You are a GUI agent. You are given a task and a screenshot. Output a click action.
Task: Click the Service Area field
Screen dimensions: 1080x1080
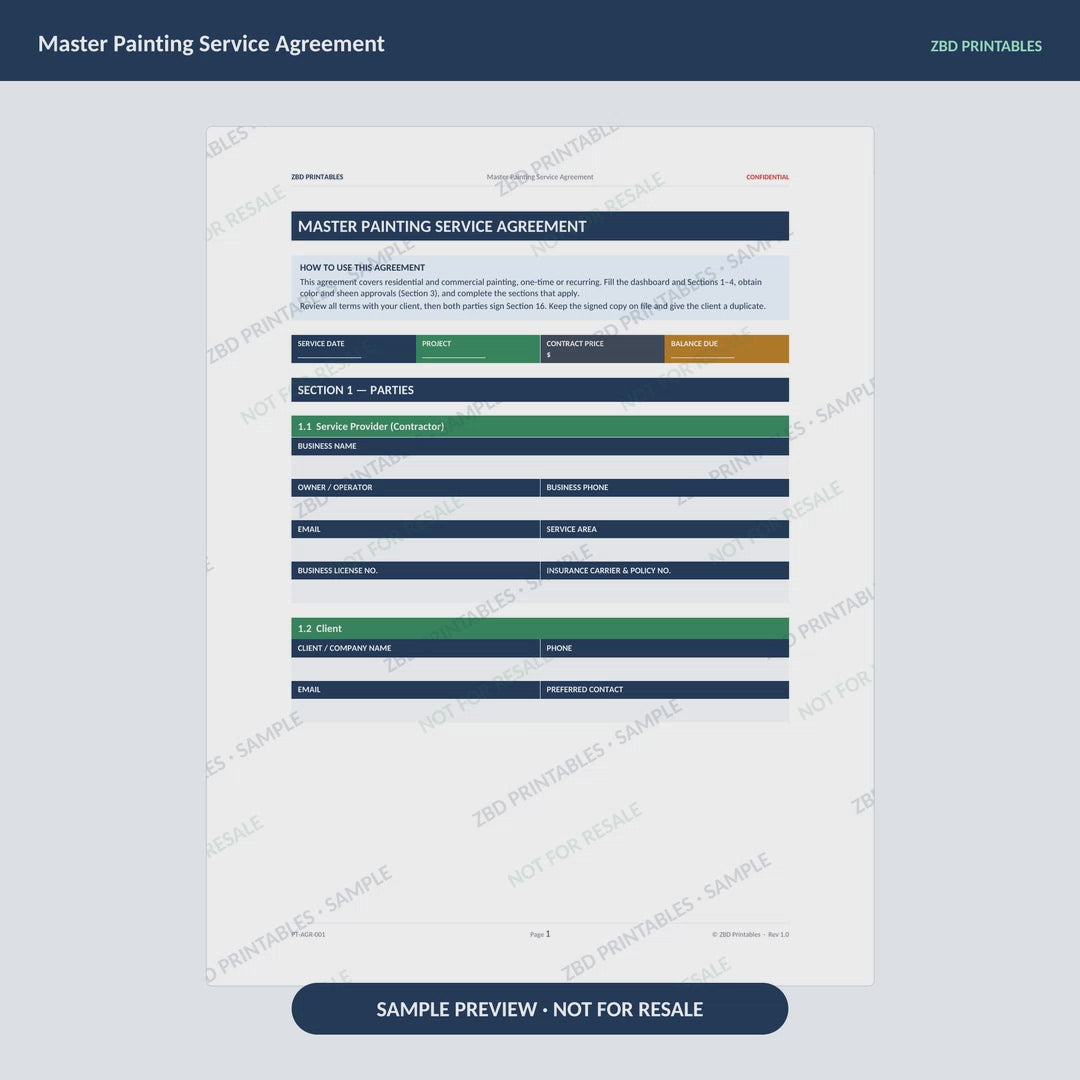coord(665,550)
